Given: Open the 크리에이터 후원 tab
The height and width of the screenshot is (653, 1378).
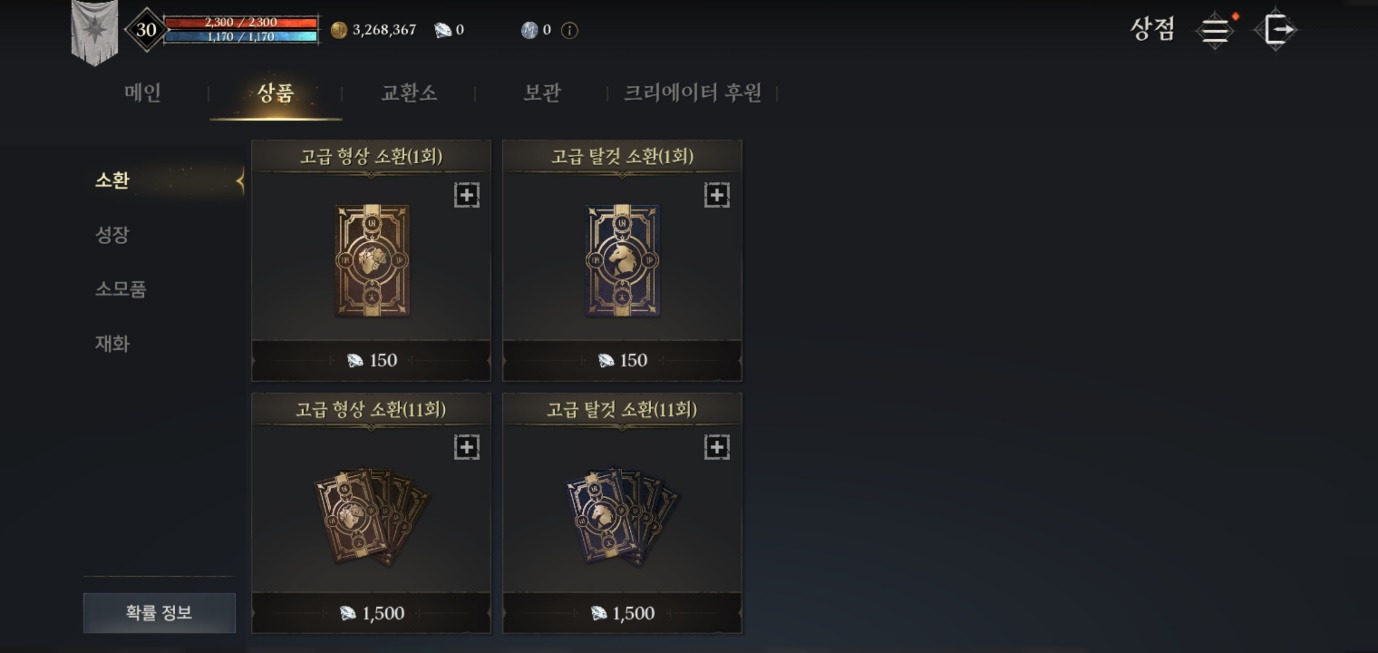Looking at the screenshot, I should [x=693, y=93].
